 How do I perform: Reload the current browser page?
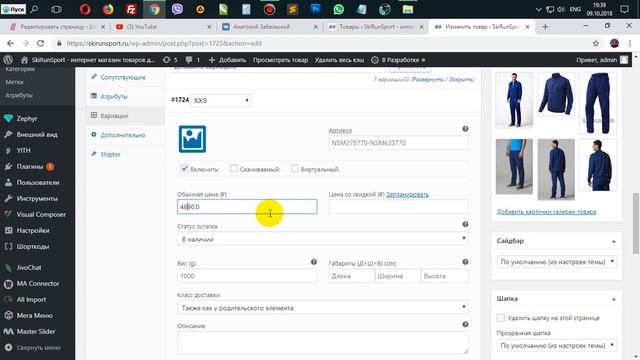pyautogui.click(x=40, y=43)
